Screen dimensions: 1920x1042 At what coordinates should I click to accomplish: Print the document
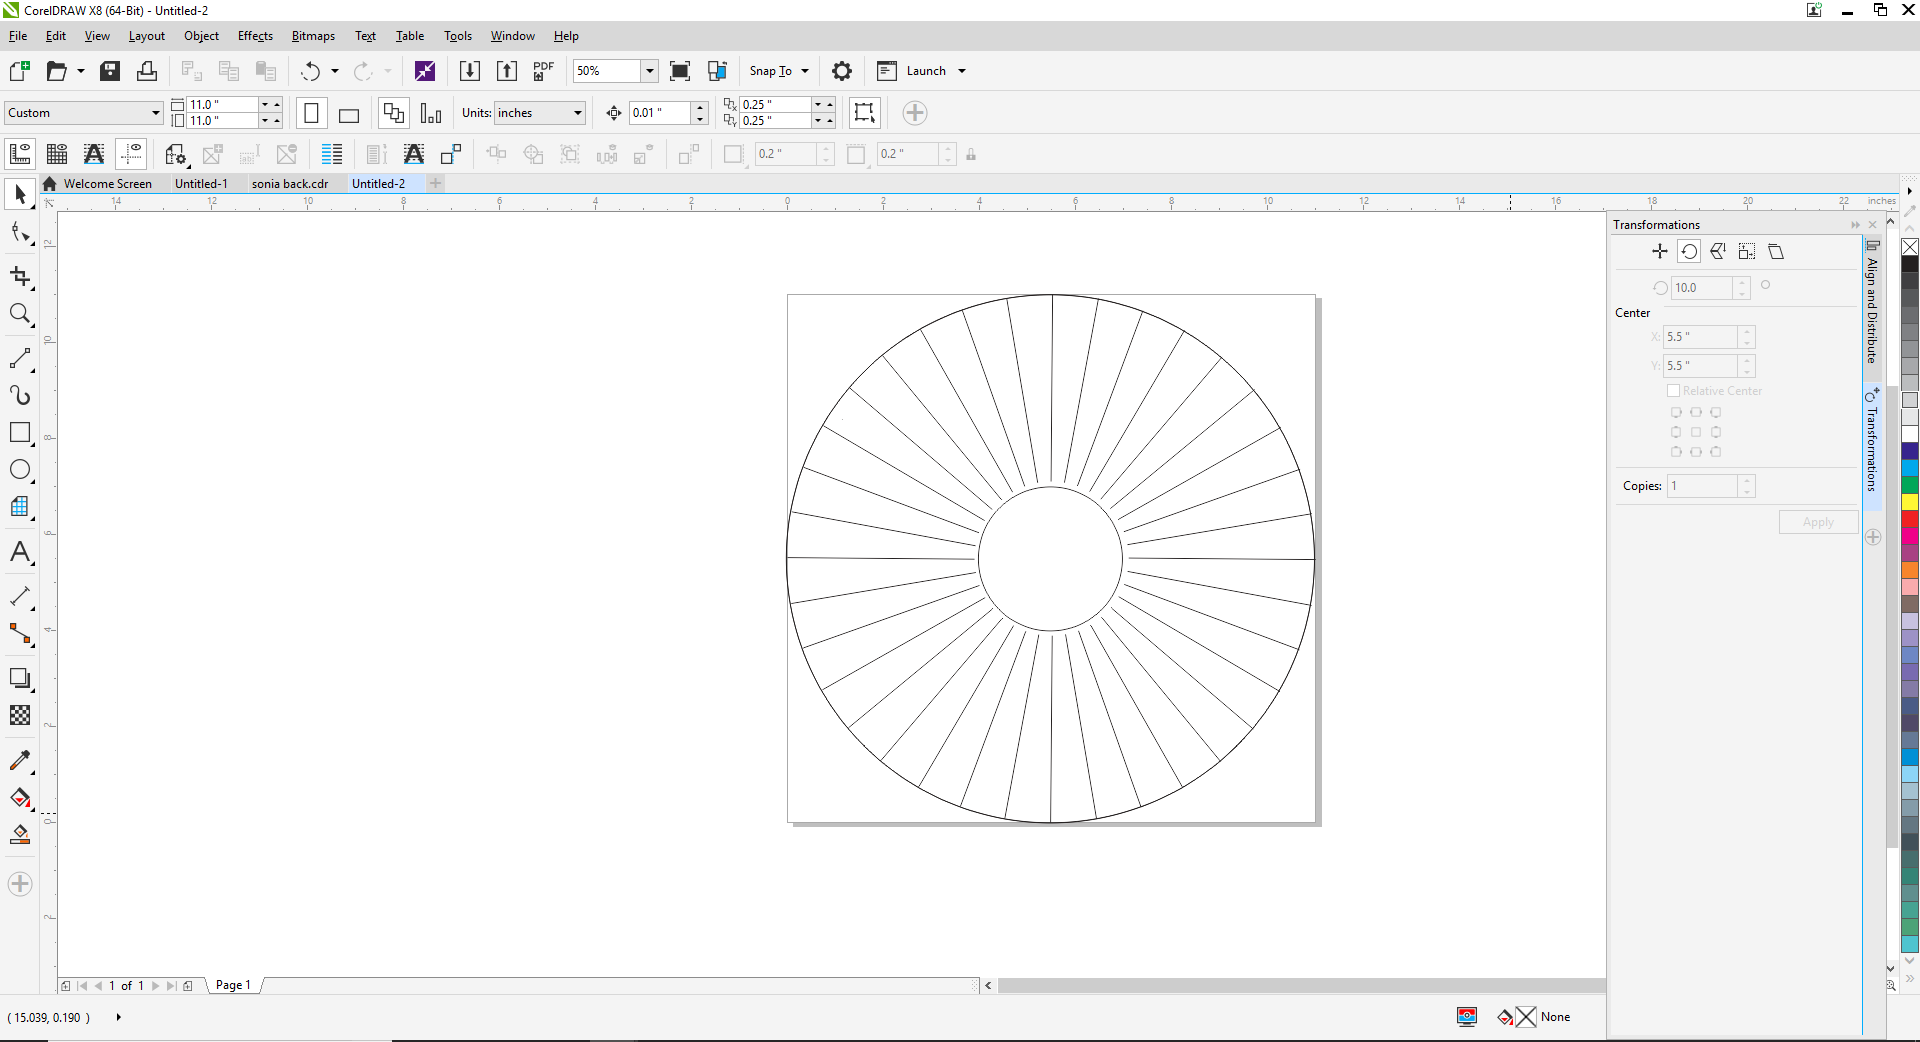pos(147,71)
